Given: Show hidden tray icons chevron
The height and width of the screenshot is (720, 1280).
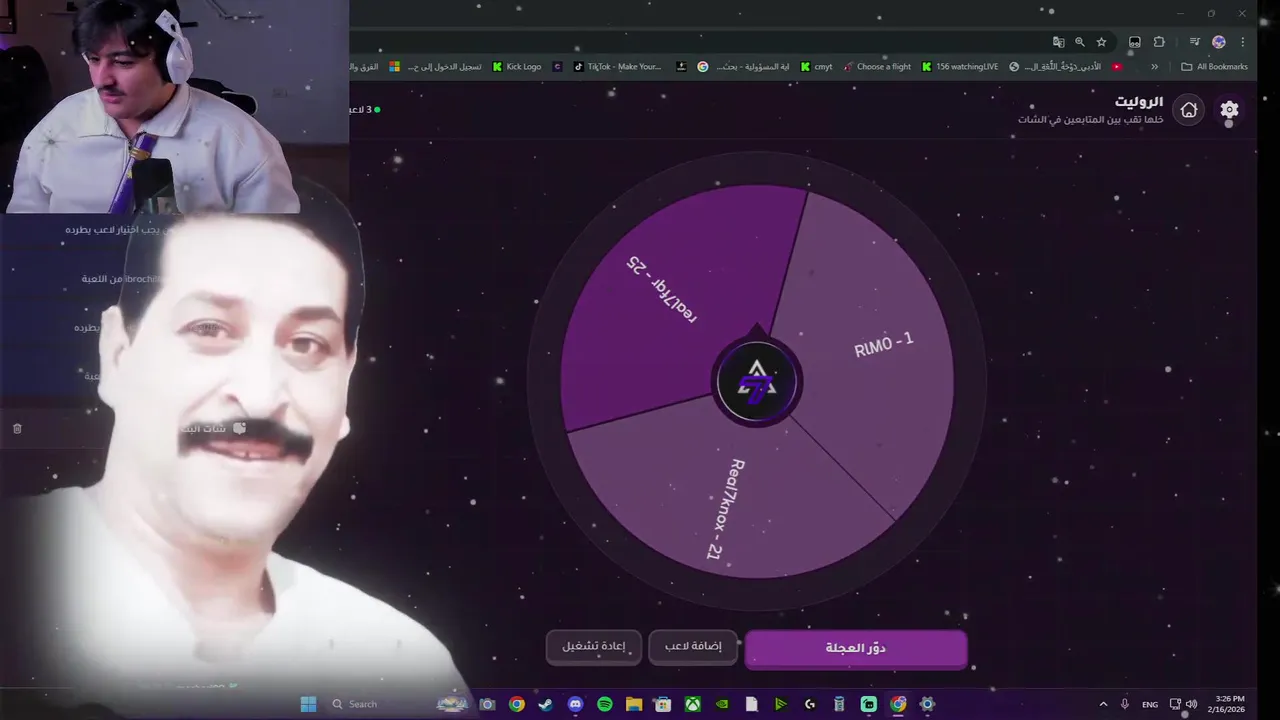Looking at the screenshot, I should click(1103, 704).
